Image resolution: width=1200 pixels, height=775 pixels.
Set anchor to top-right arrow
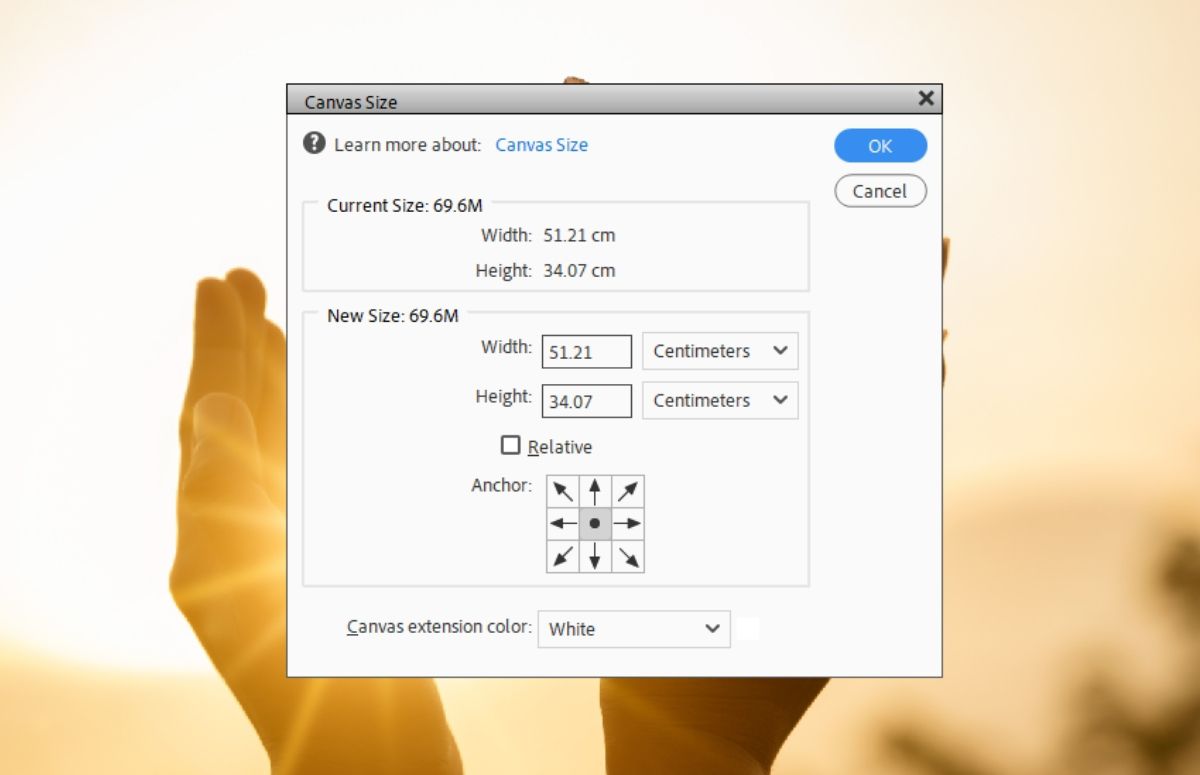click(628, 491)
